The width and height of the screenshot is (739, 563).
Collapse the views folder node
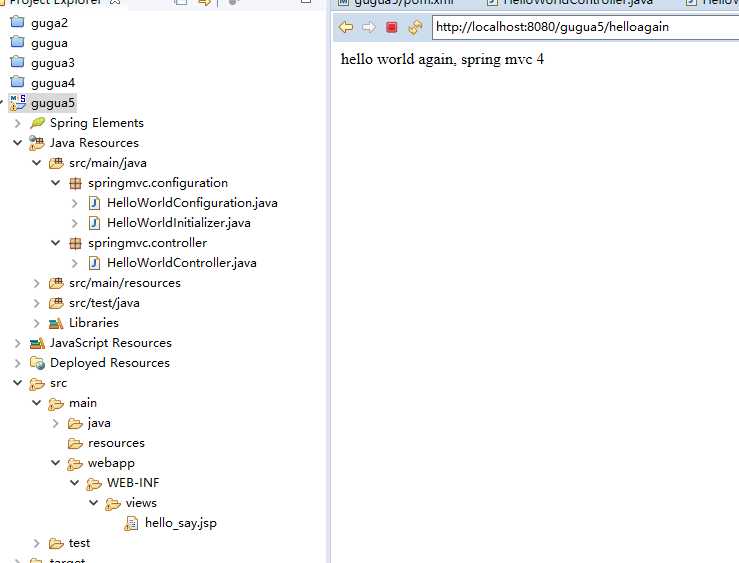pos(93,503)
